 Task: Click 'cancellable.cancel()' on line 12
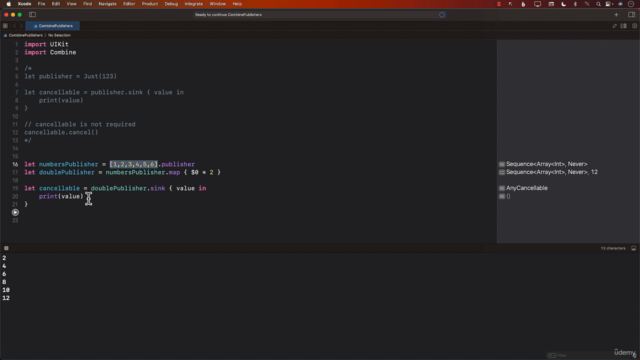[61, 132]
